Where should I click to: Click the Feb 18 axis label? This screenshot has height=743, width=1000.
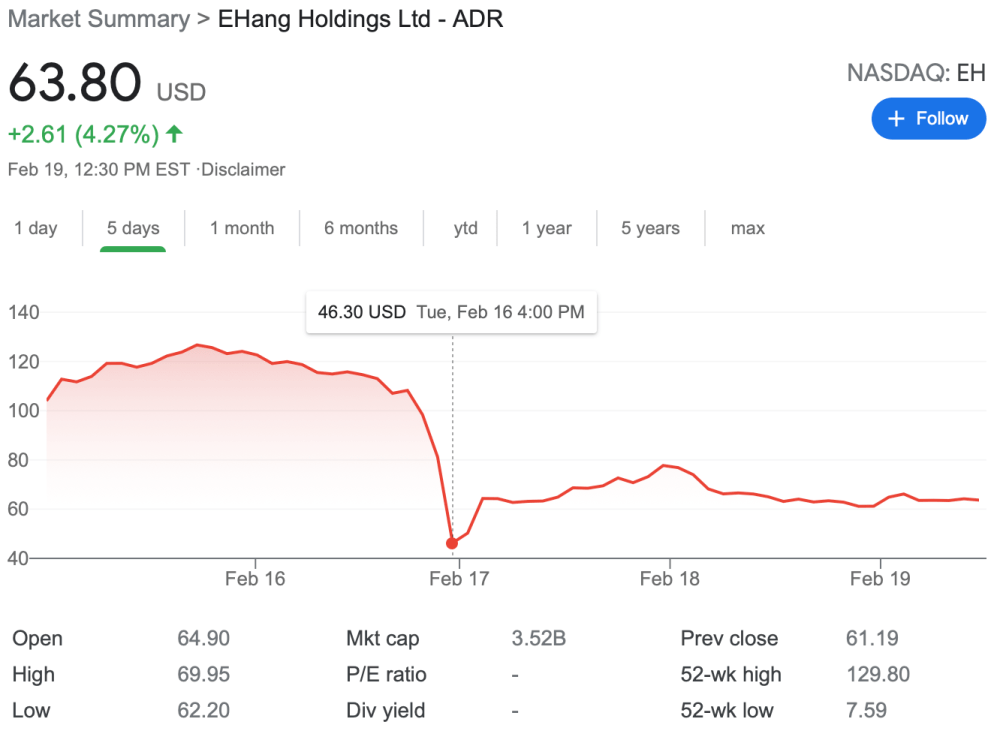669,579
